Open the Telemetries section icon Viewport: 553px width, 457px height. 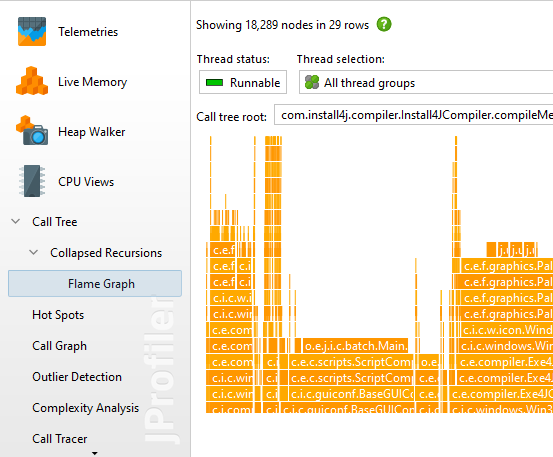point(32,31)
